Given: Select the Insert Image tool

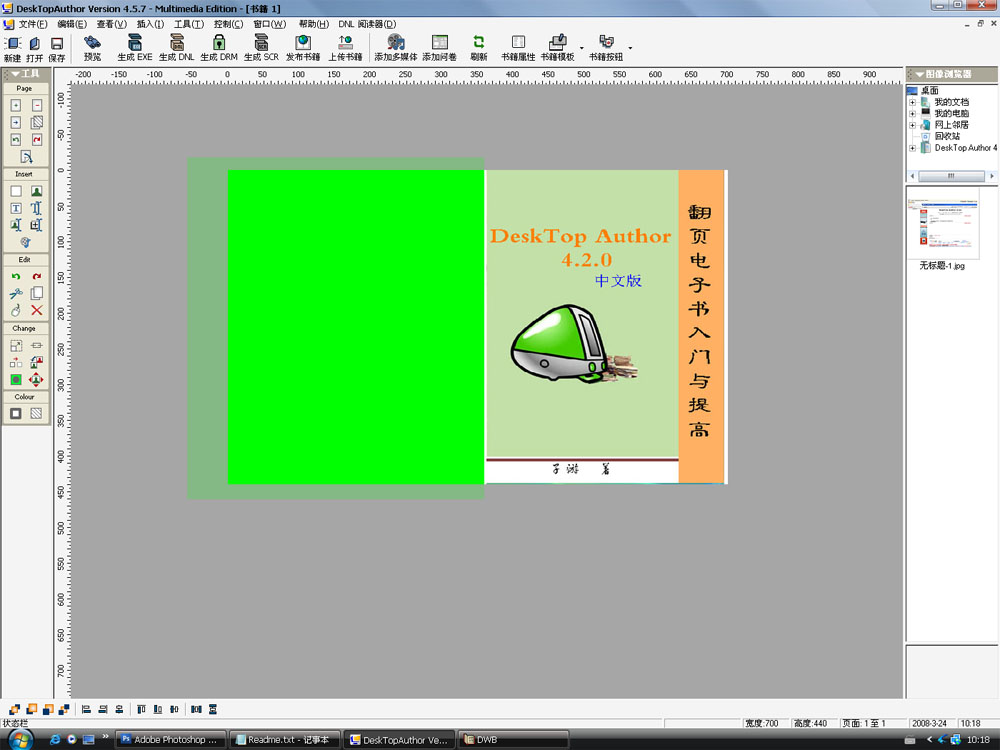Looking at the screenshot, I should [37, 191].
